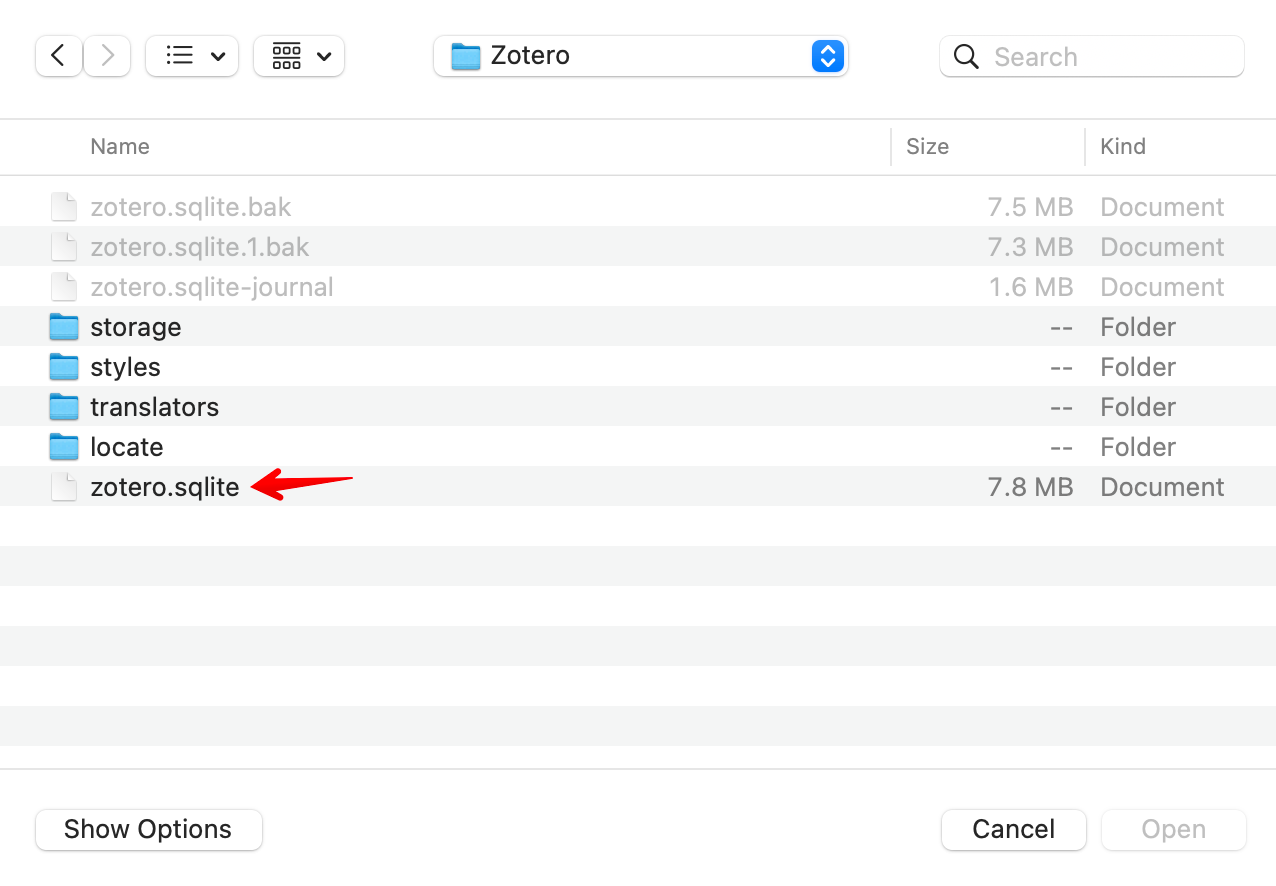Click the Cancel button
1276x886 pixels.
(1013, 829)
